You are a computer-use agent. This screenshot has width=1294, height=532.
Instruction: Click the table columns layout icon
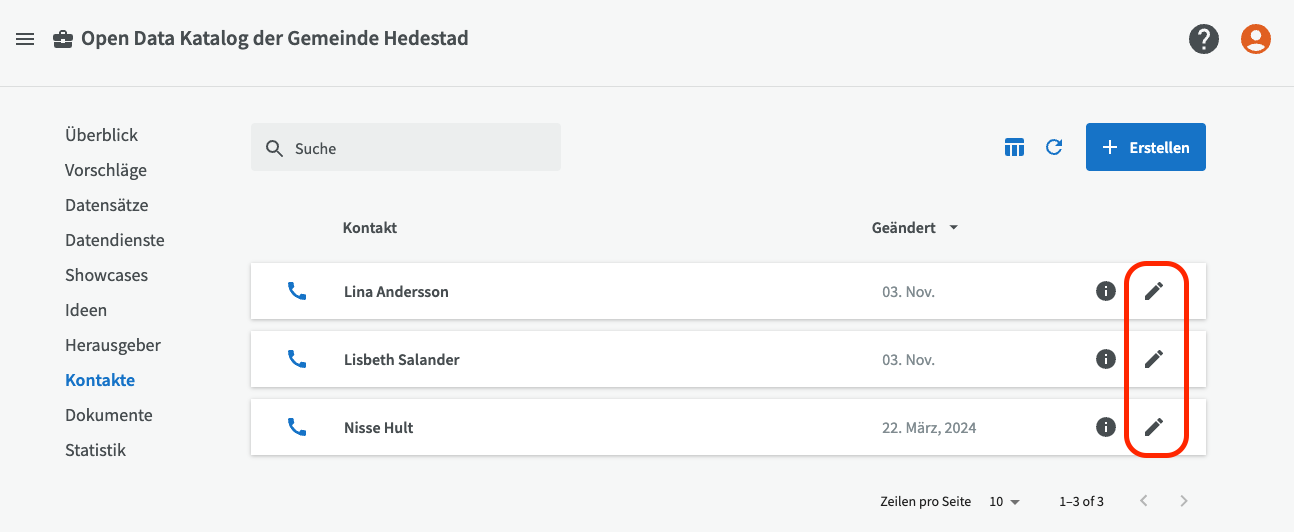click(x=1015, y=148)
